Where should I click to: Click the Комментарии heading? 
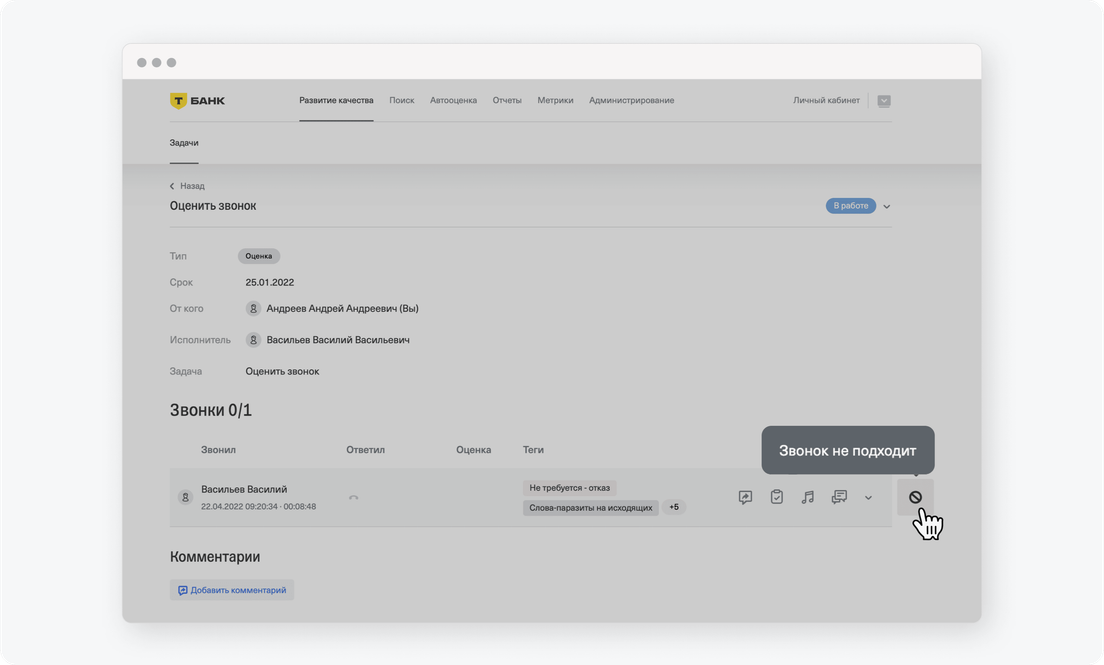[215, 557]
